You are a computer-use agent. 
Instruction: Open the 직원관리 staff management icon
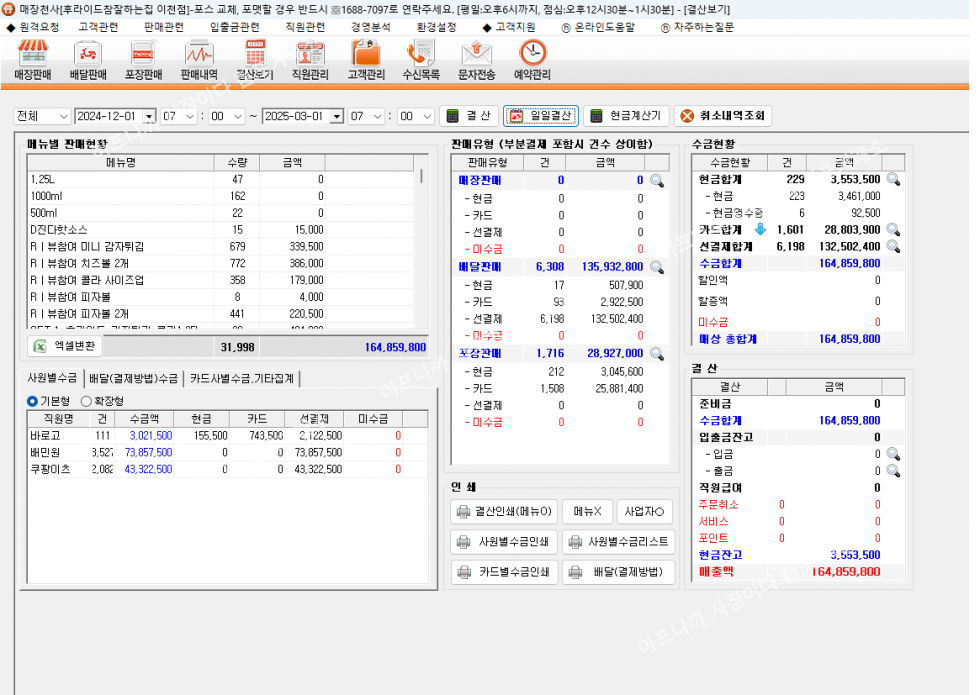click(x=310, y=60)
